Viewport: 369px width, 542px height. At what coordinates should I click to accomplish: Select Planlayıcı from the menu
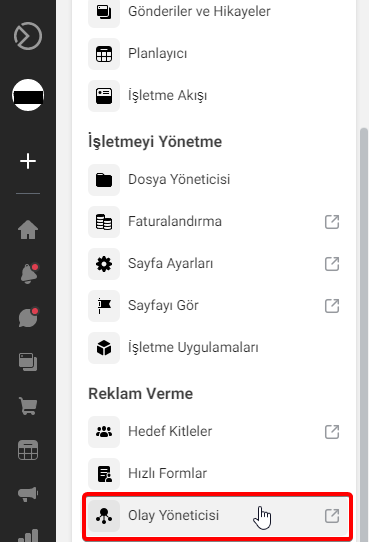(214, 54)
